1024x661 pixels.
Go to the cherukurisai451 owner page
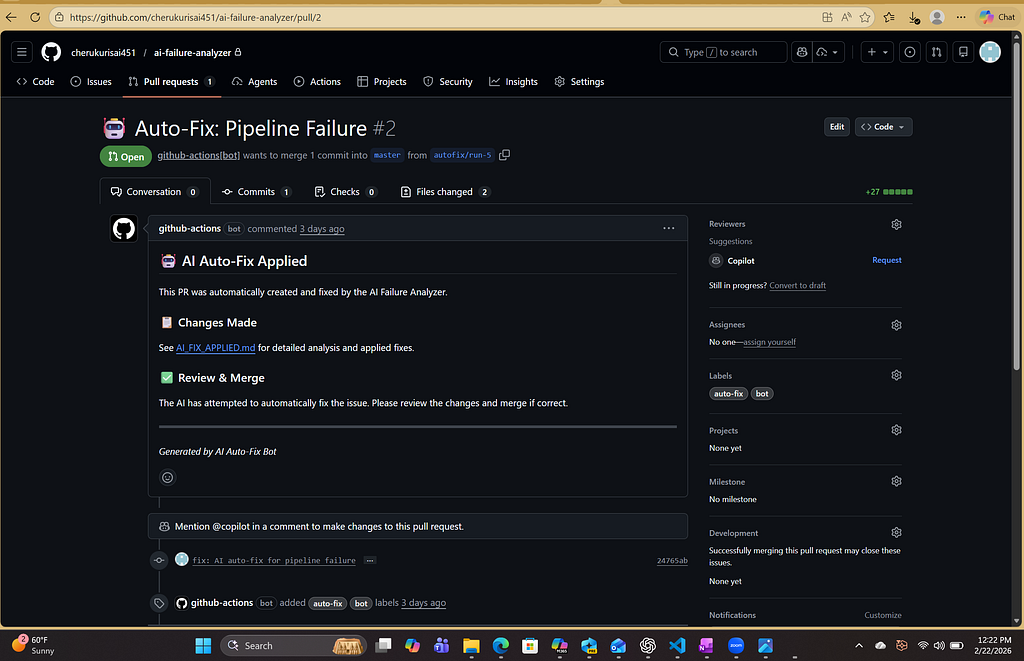[103, 52]
